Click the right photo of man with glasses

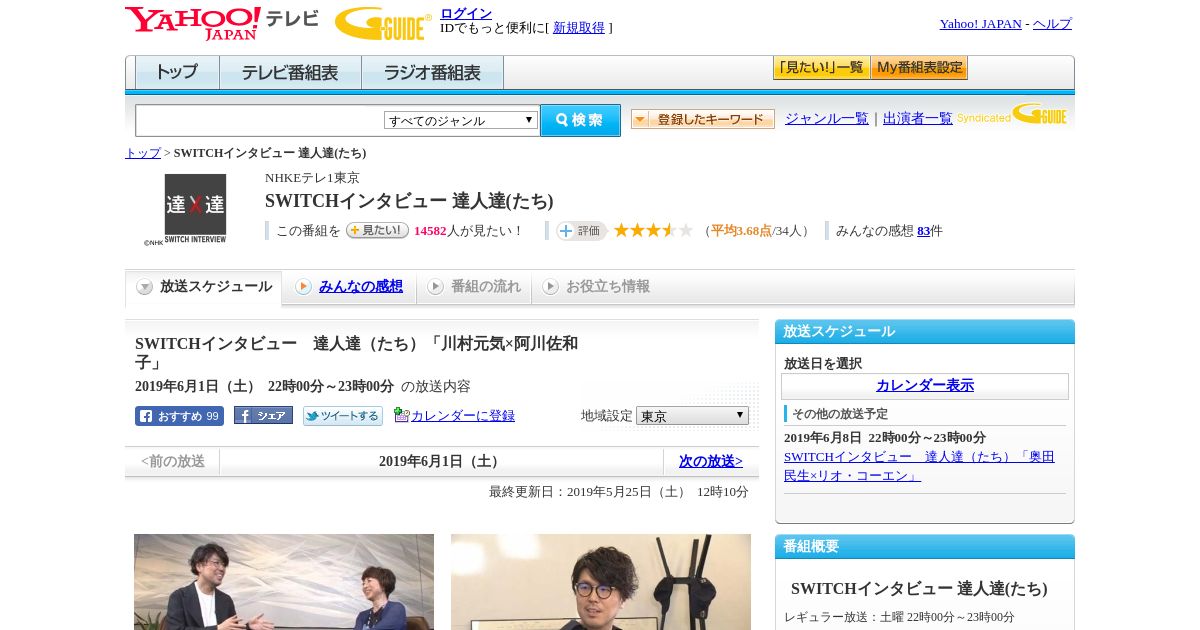point(601,582)
